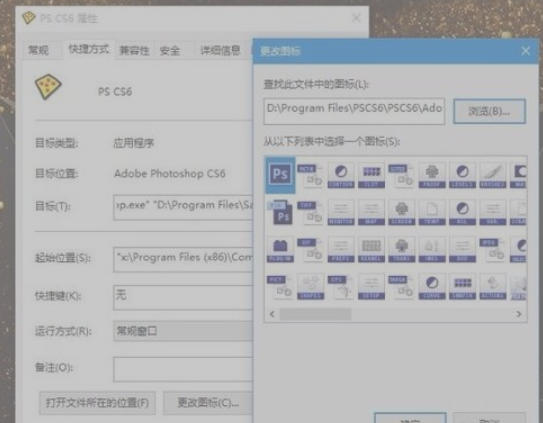Choose the PLUGIN file type icon
Image resolution: width=543 pixels, height=423 pixels.
click(x=280, y=250)
